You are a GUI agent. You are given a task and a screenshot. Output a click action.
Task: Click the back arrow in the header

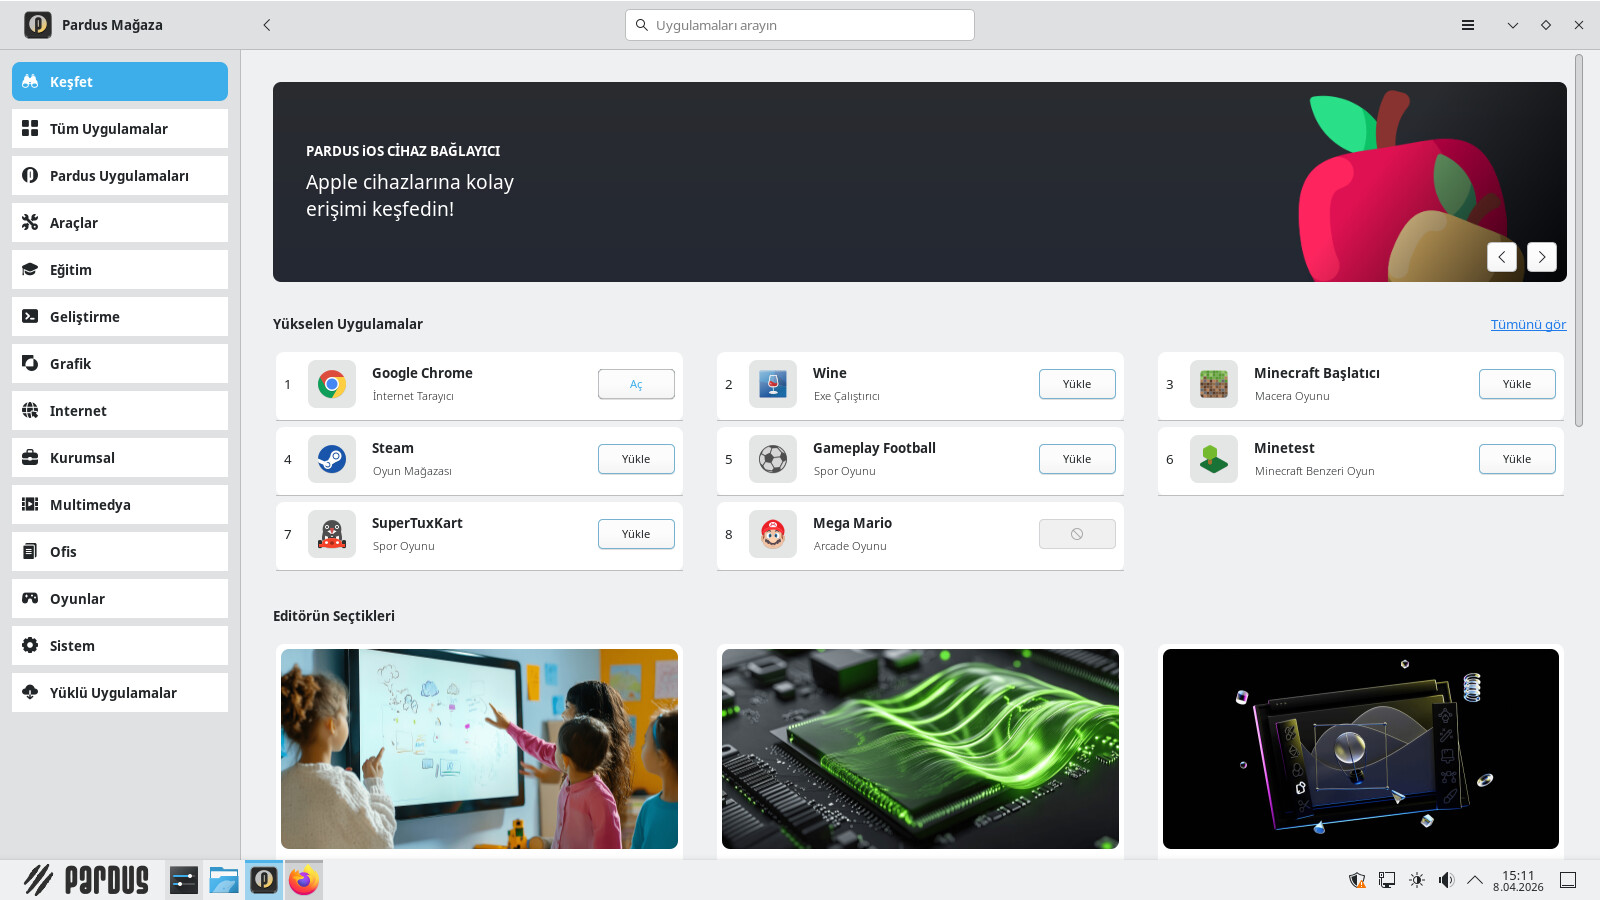(x=267, y=25)
